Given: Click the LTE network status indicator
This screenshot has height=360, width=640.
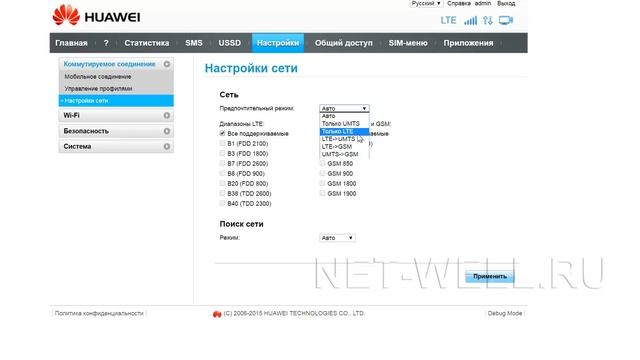Looking at the screenshot, I should pos(448,20).
